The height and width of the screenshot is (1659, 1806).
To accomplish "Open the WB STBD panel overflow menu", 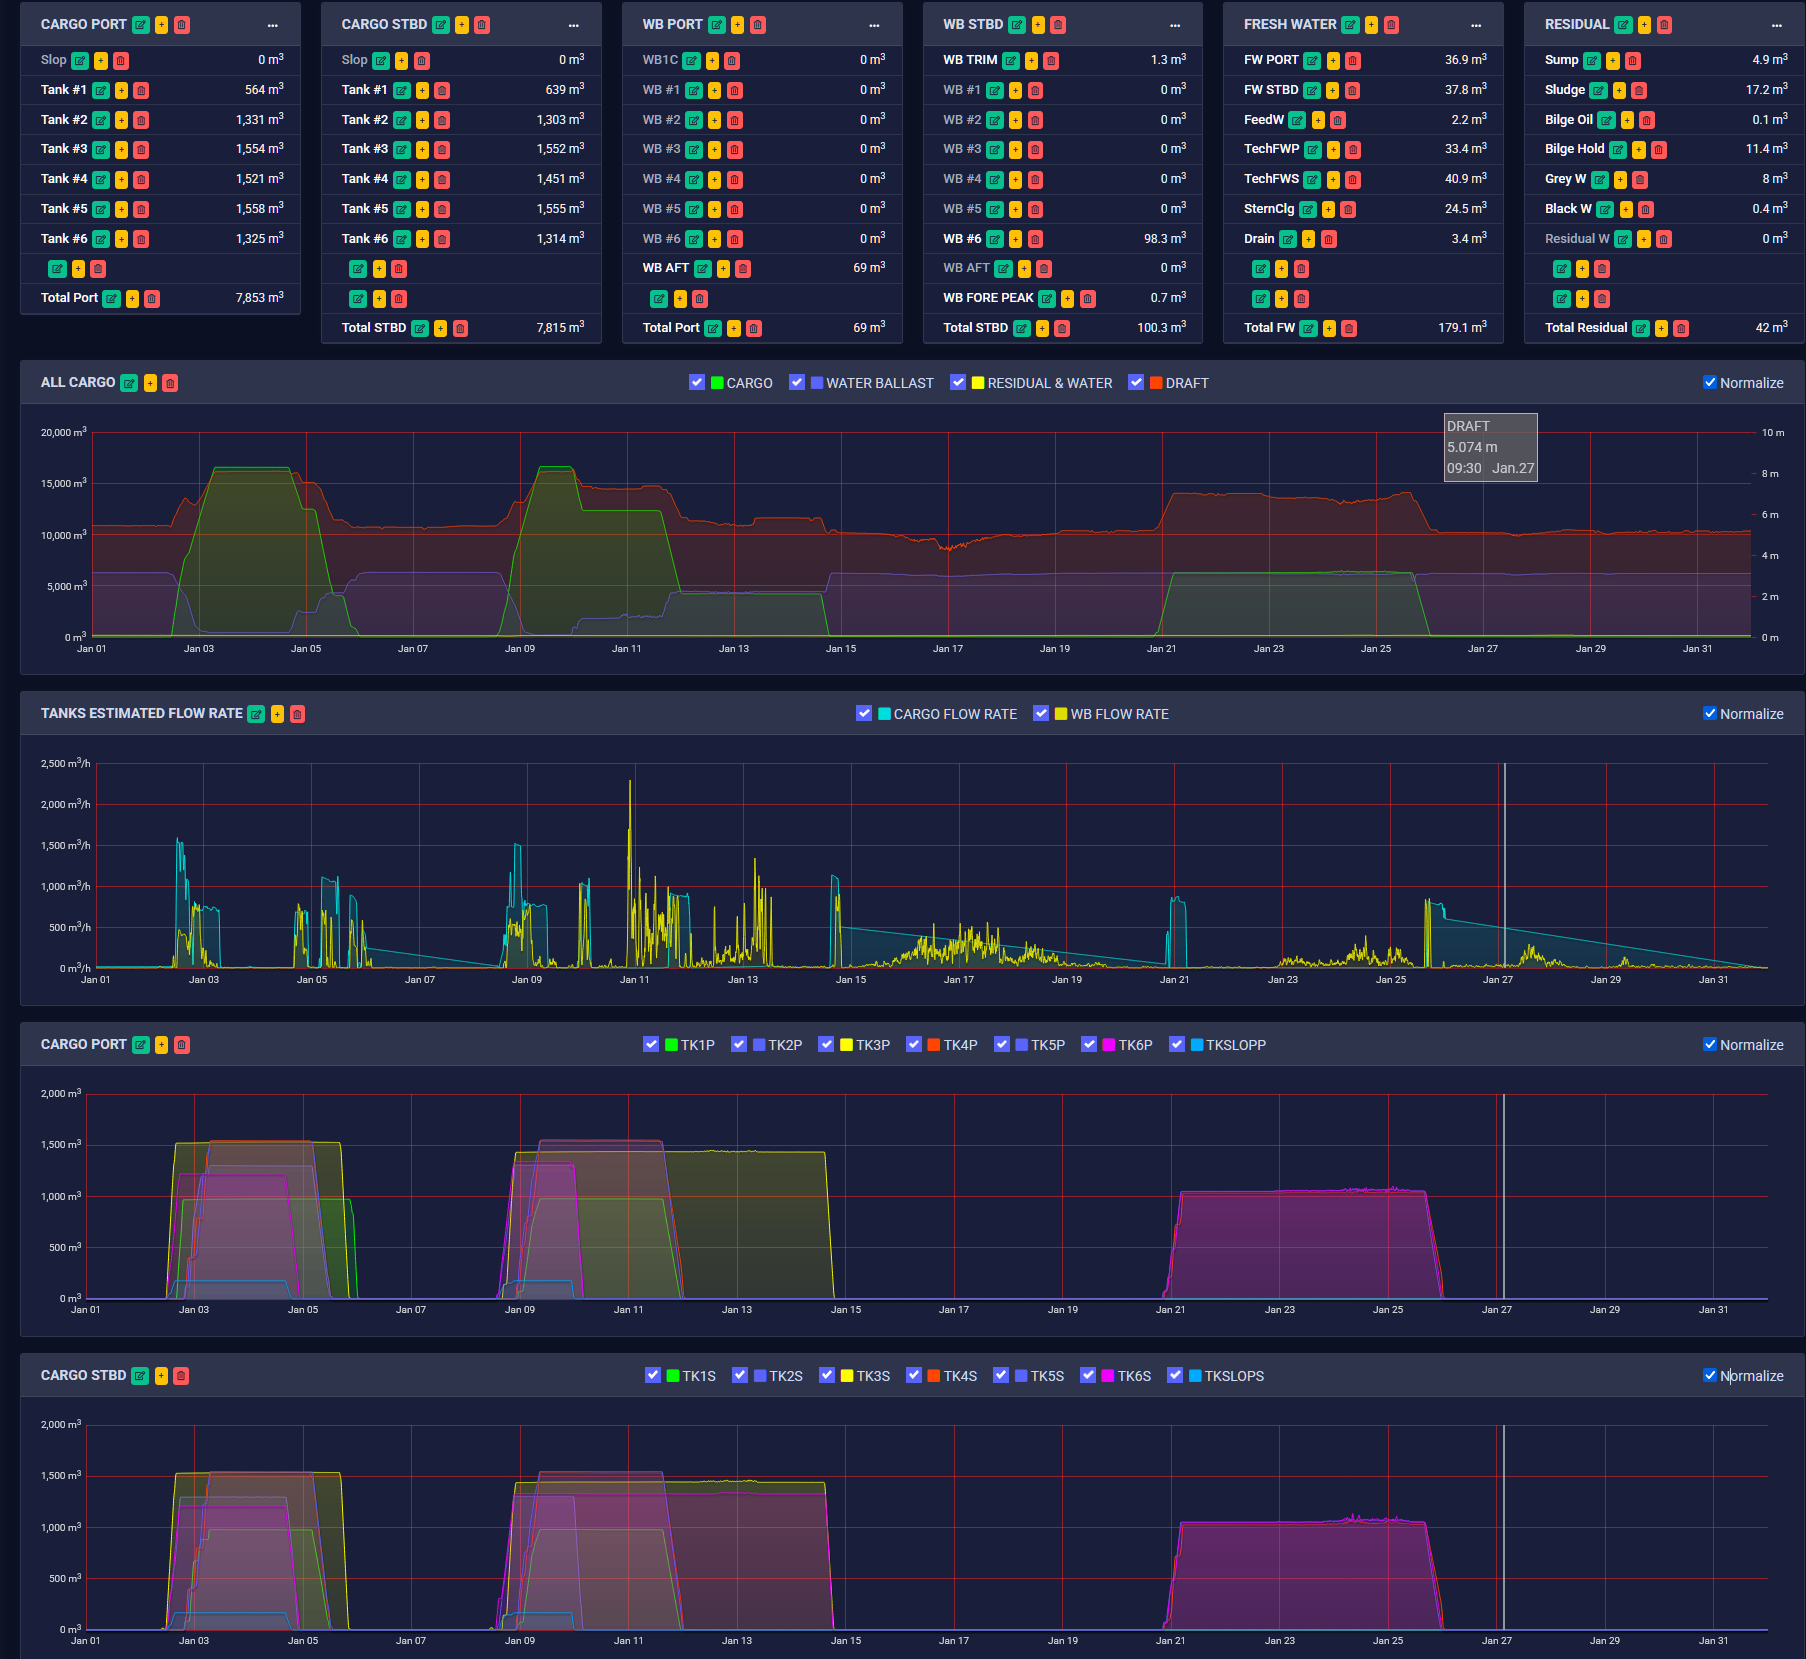I will click(1174, 24).
